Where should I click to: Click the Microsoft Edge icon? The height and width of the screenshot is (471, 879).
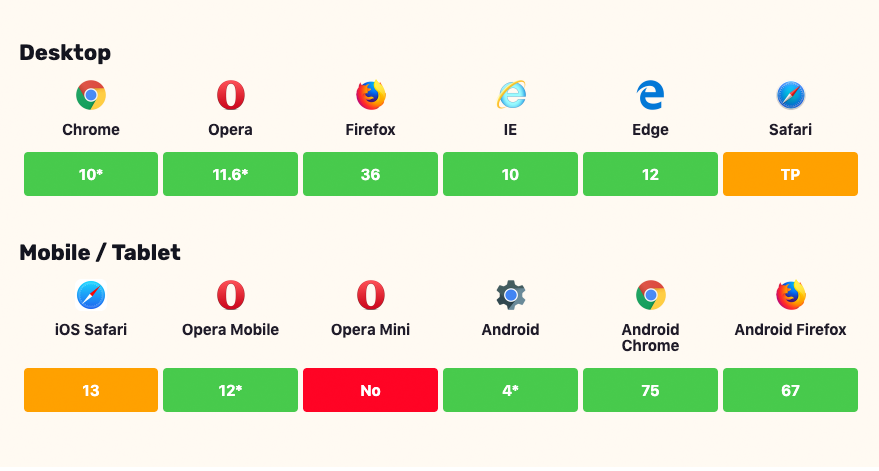coord(651,96)
